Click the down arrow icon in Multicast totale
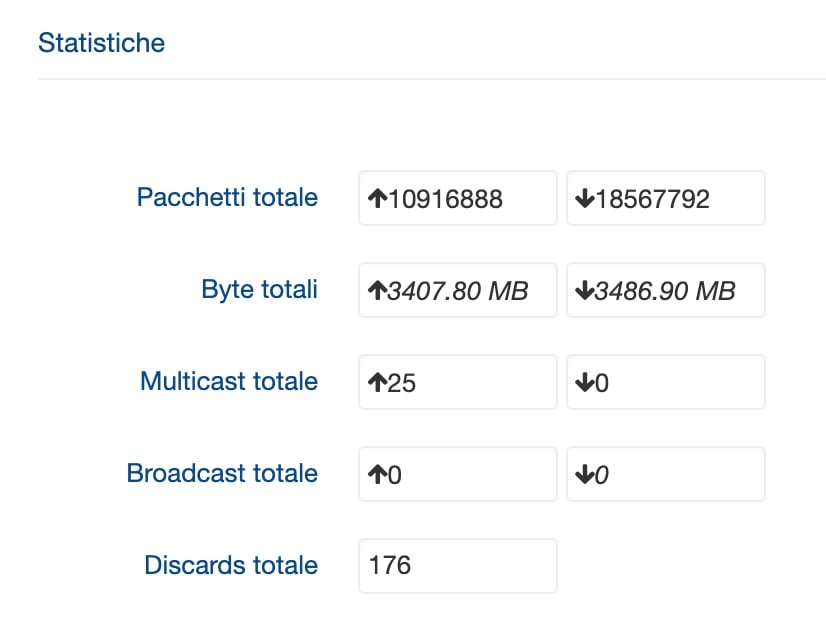The height and width of the screenshot is (636, 826). [x=585, y=383]
